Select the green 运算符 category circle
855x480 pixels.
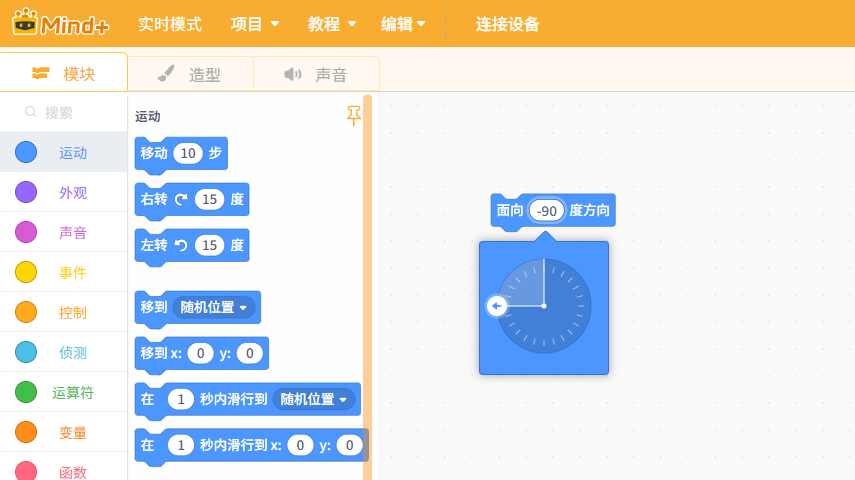click(26, 392)
